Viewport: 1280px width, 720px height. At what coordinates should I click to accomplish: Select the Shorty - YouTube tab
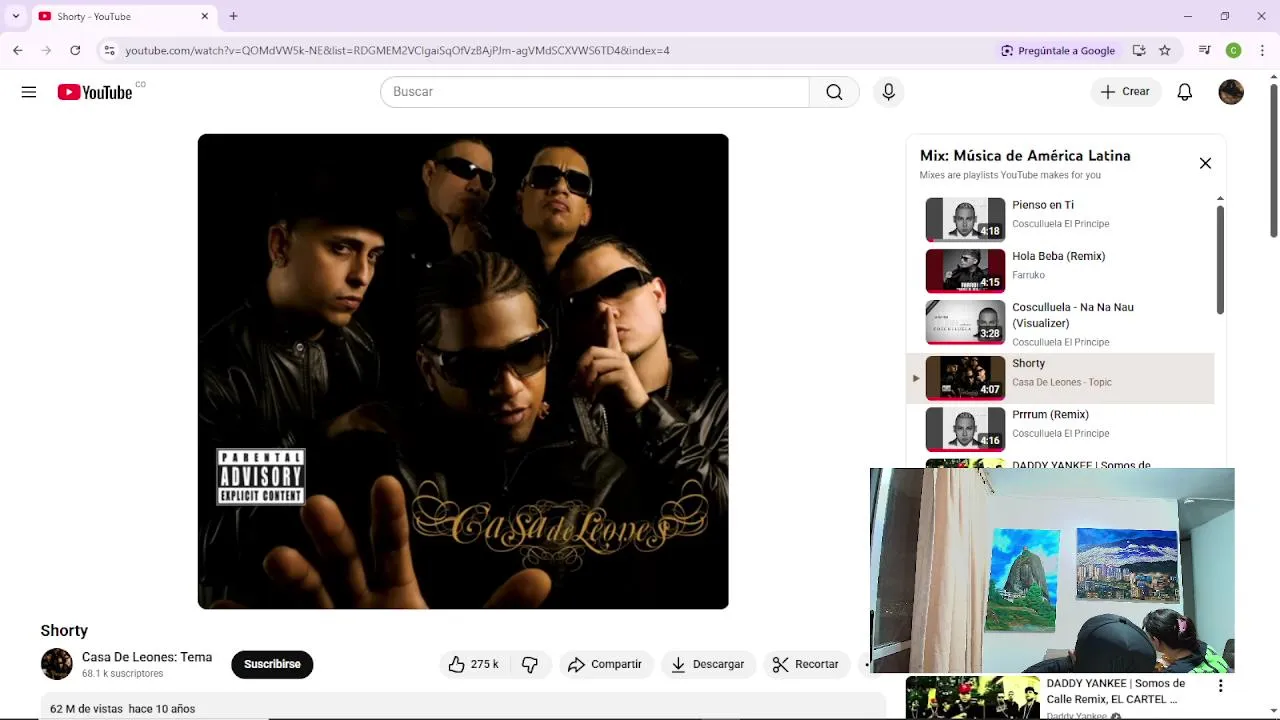click(124, 16)
